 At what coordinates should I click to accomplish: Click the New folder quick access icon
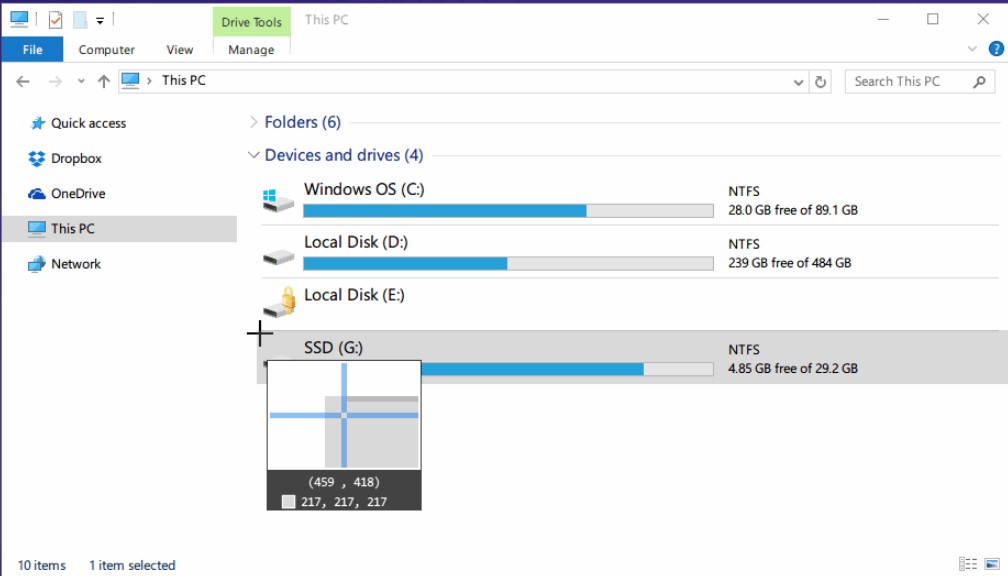click(x=80, y=19)
